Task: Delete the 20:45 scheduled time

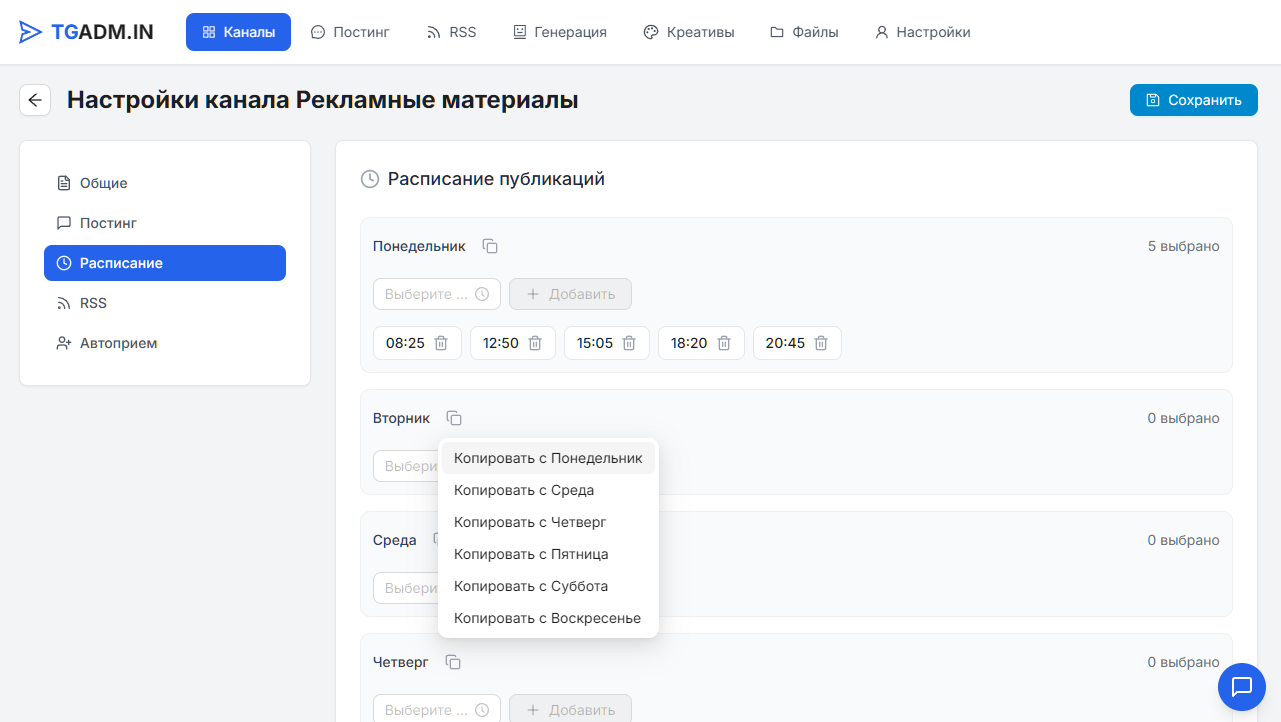Action: (x=821, y=343)
